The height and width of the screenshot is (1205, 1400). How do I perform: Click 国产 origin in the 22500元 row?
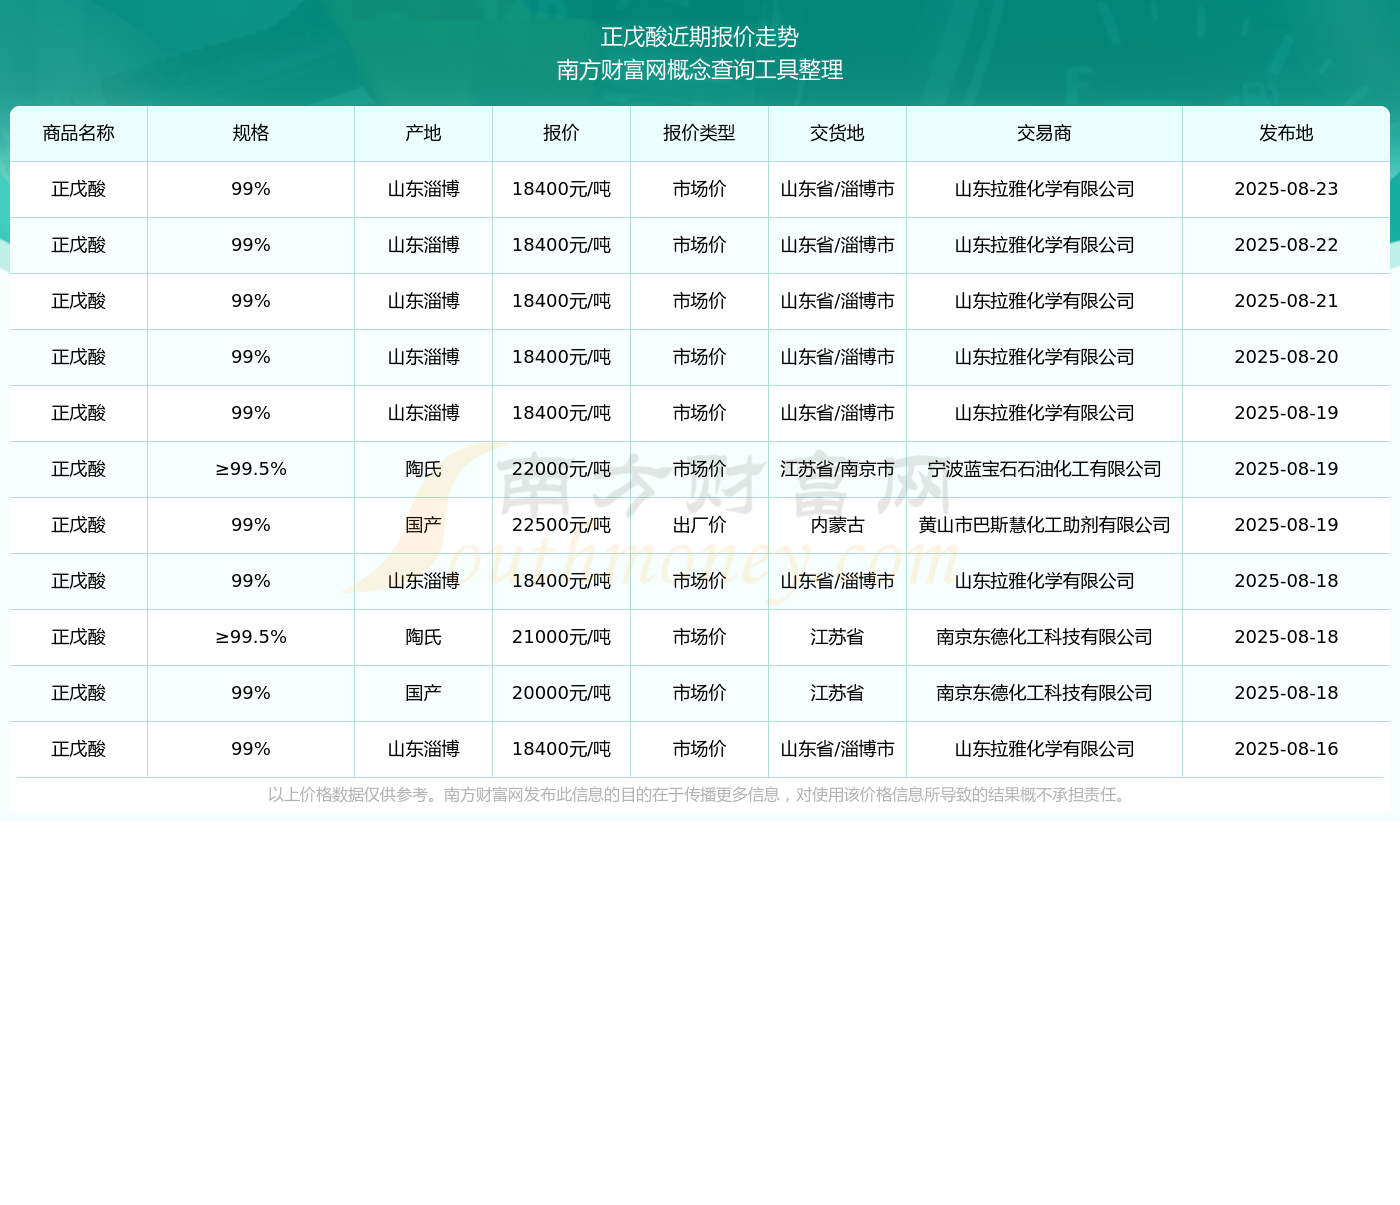[x=424, y=525]
